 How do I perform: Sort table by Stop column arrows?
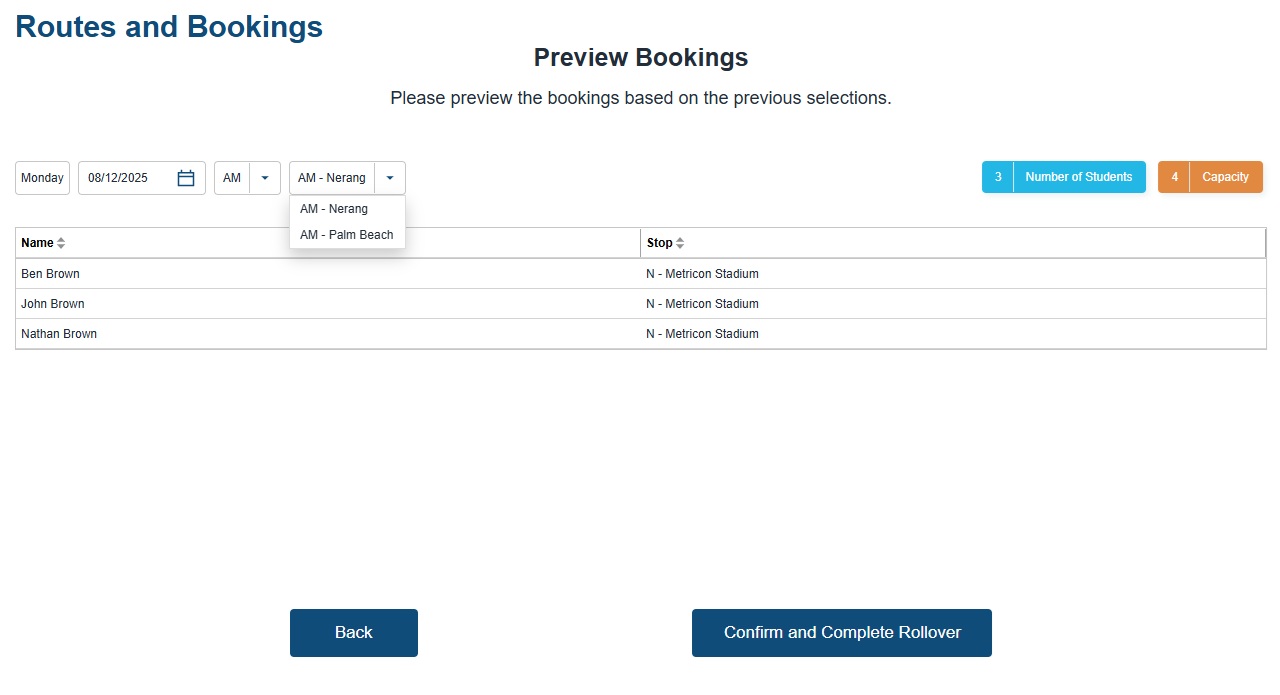coord(680,243)
